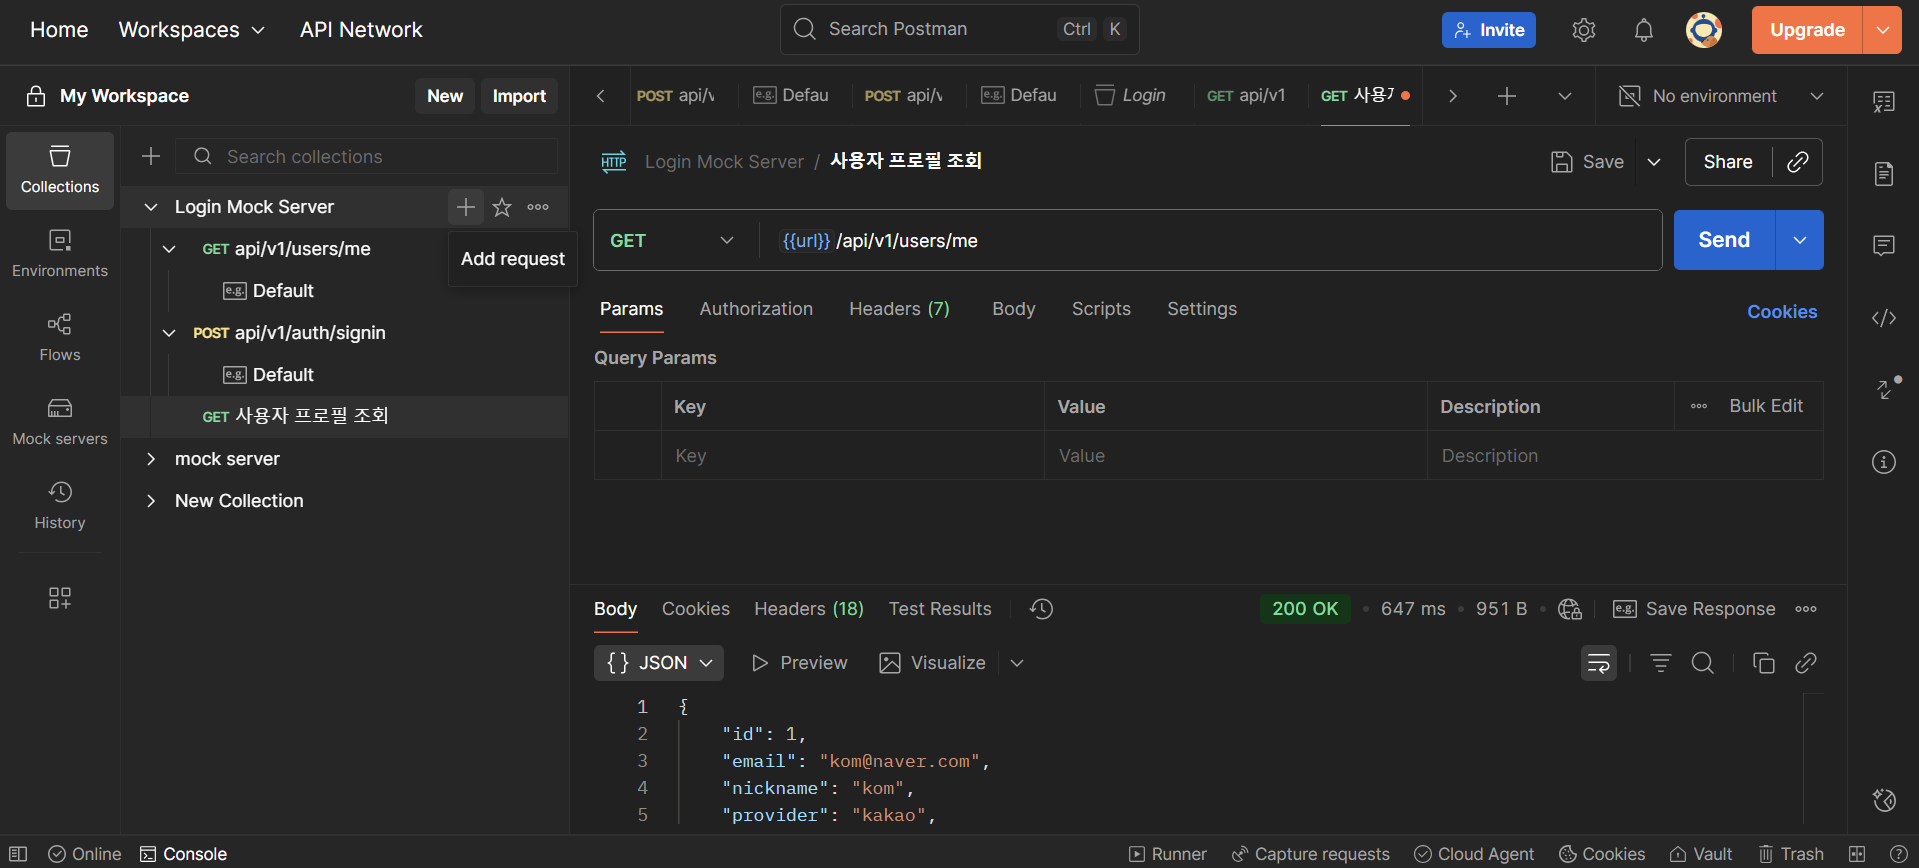Image resolution: width=1919 pixels, height=868 pixels.
Task: Change the JSON response format dropdown
Action: tap(659, 663)
